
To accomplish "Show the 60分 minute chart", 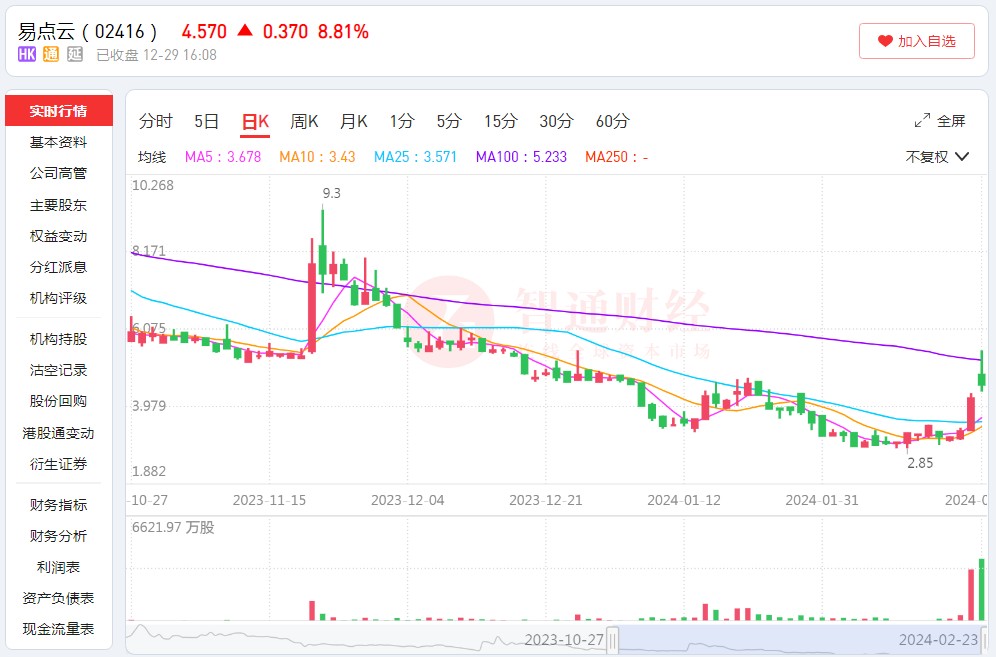I will pyautogui.click(x=612, y=121).
